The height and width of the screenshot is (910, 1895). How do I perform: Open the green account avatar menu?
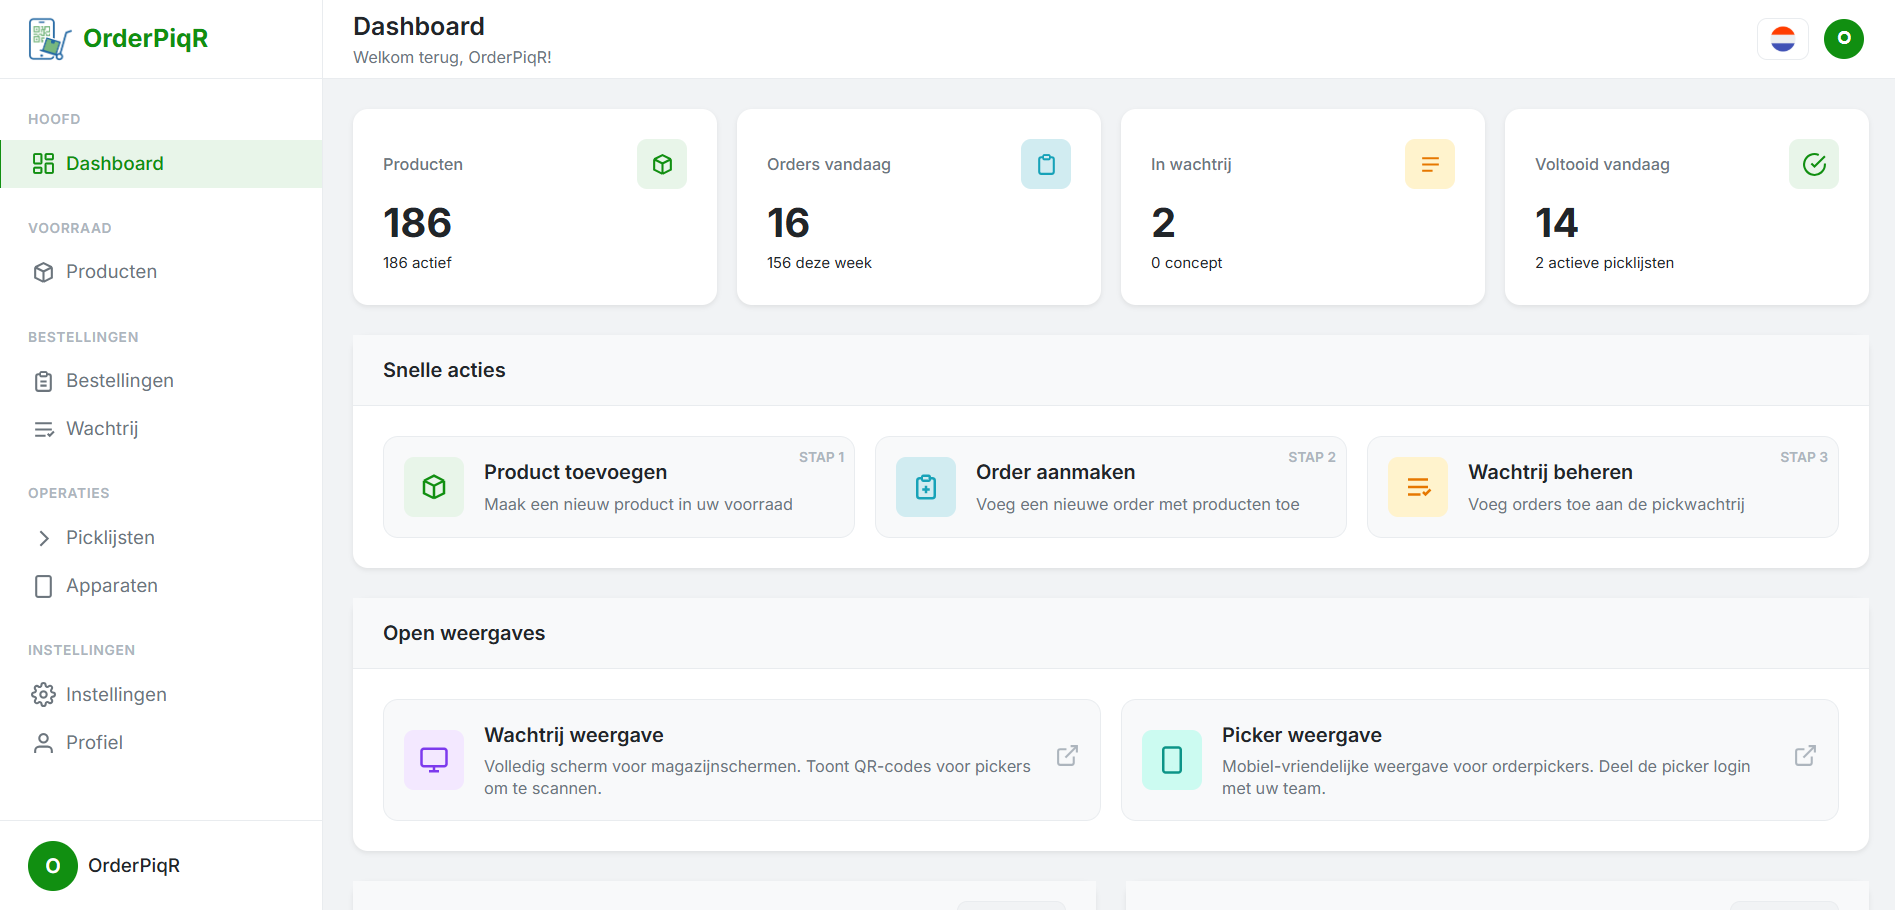(x=1844, y=38)
